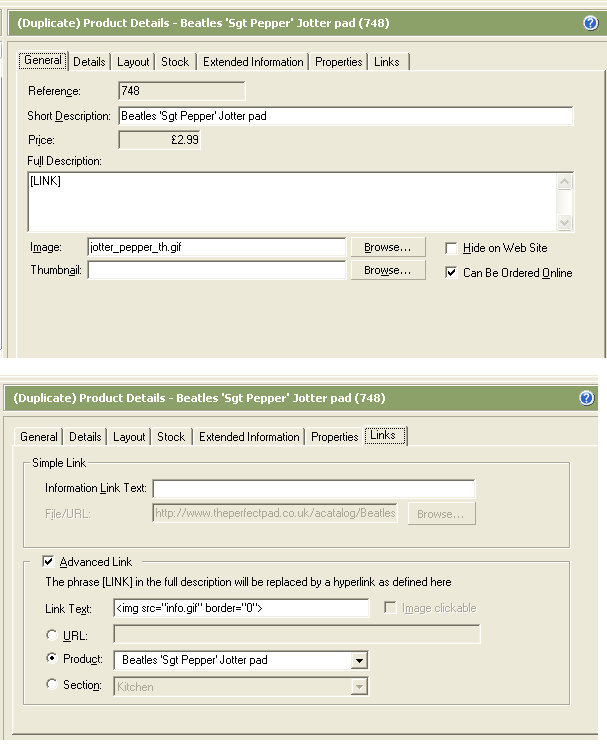This screenshot has height=744, width=607.
Task: Click into the Short Description field
Action: tap(345, 116)
